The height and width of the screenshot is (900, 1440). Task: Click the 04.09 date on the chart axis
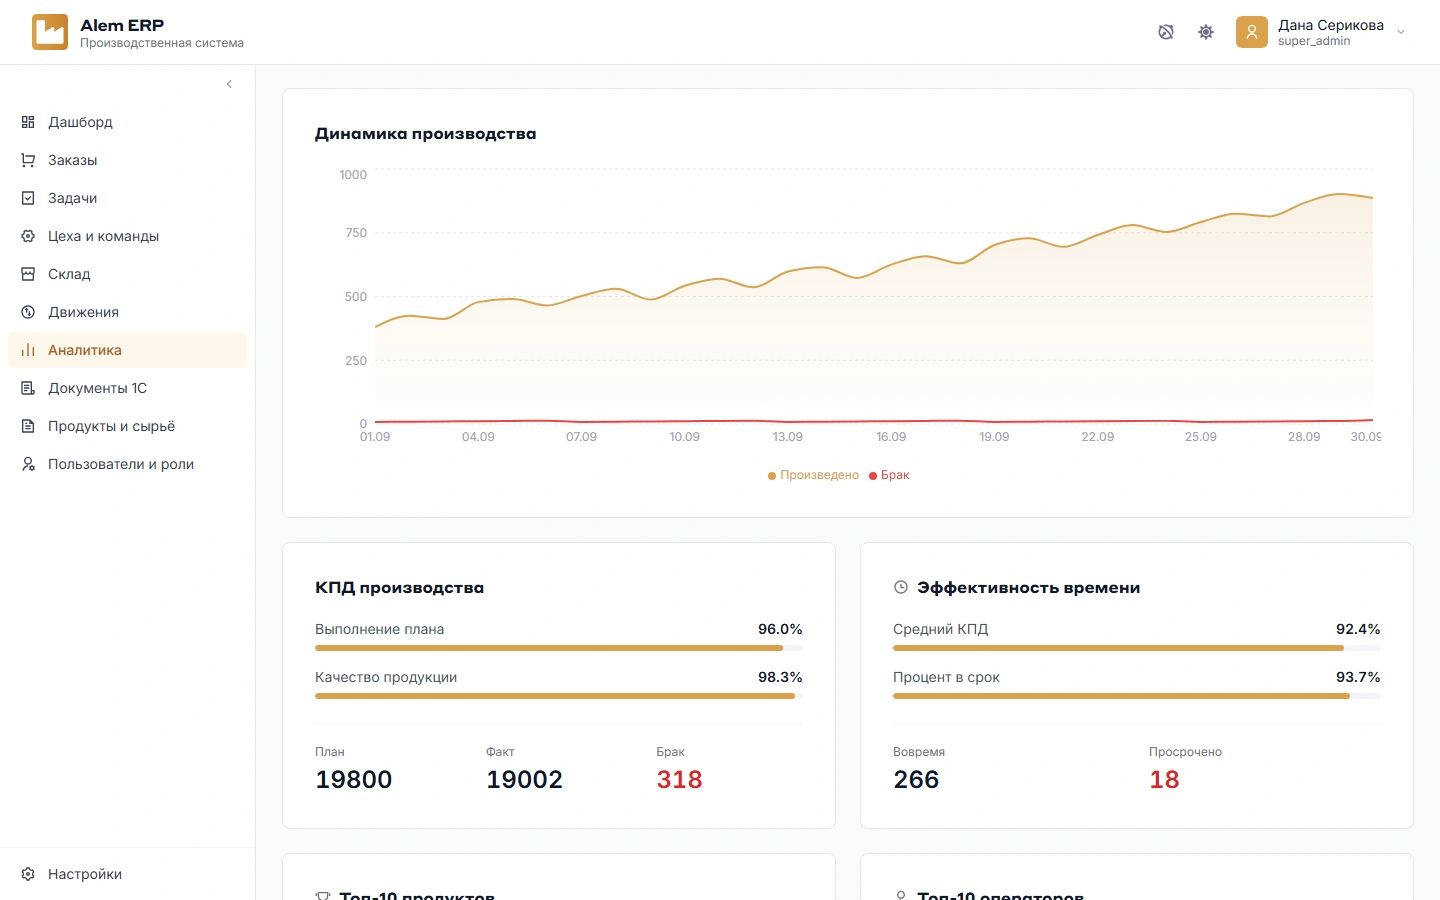[478, 437]
